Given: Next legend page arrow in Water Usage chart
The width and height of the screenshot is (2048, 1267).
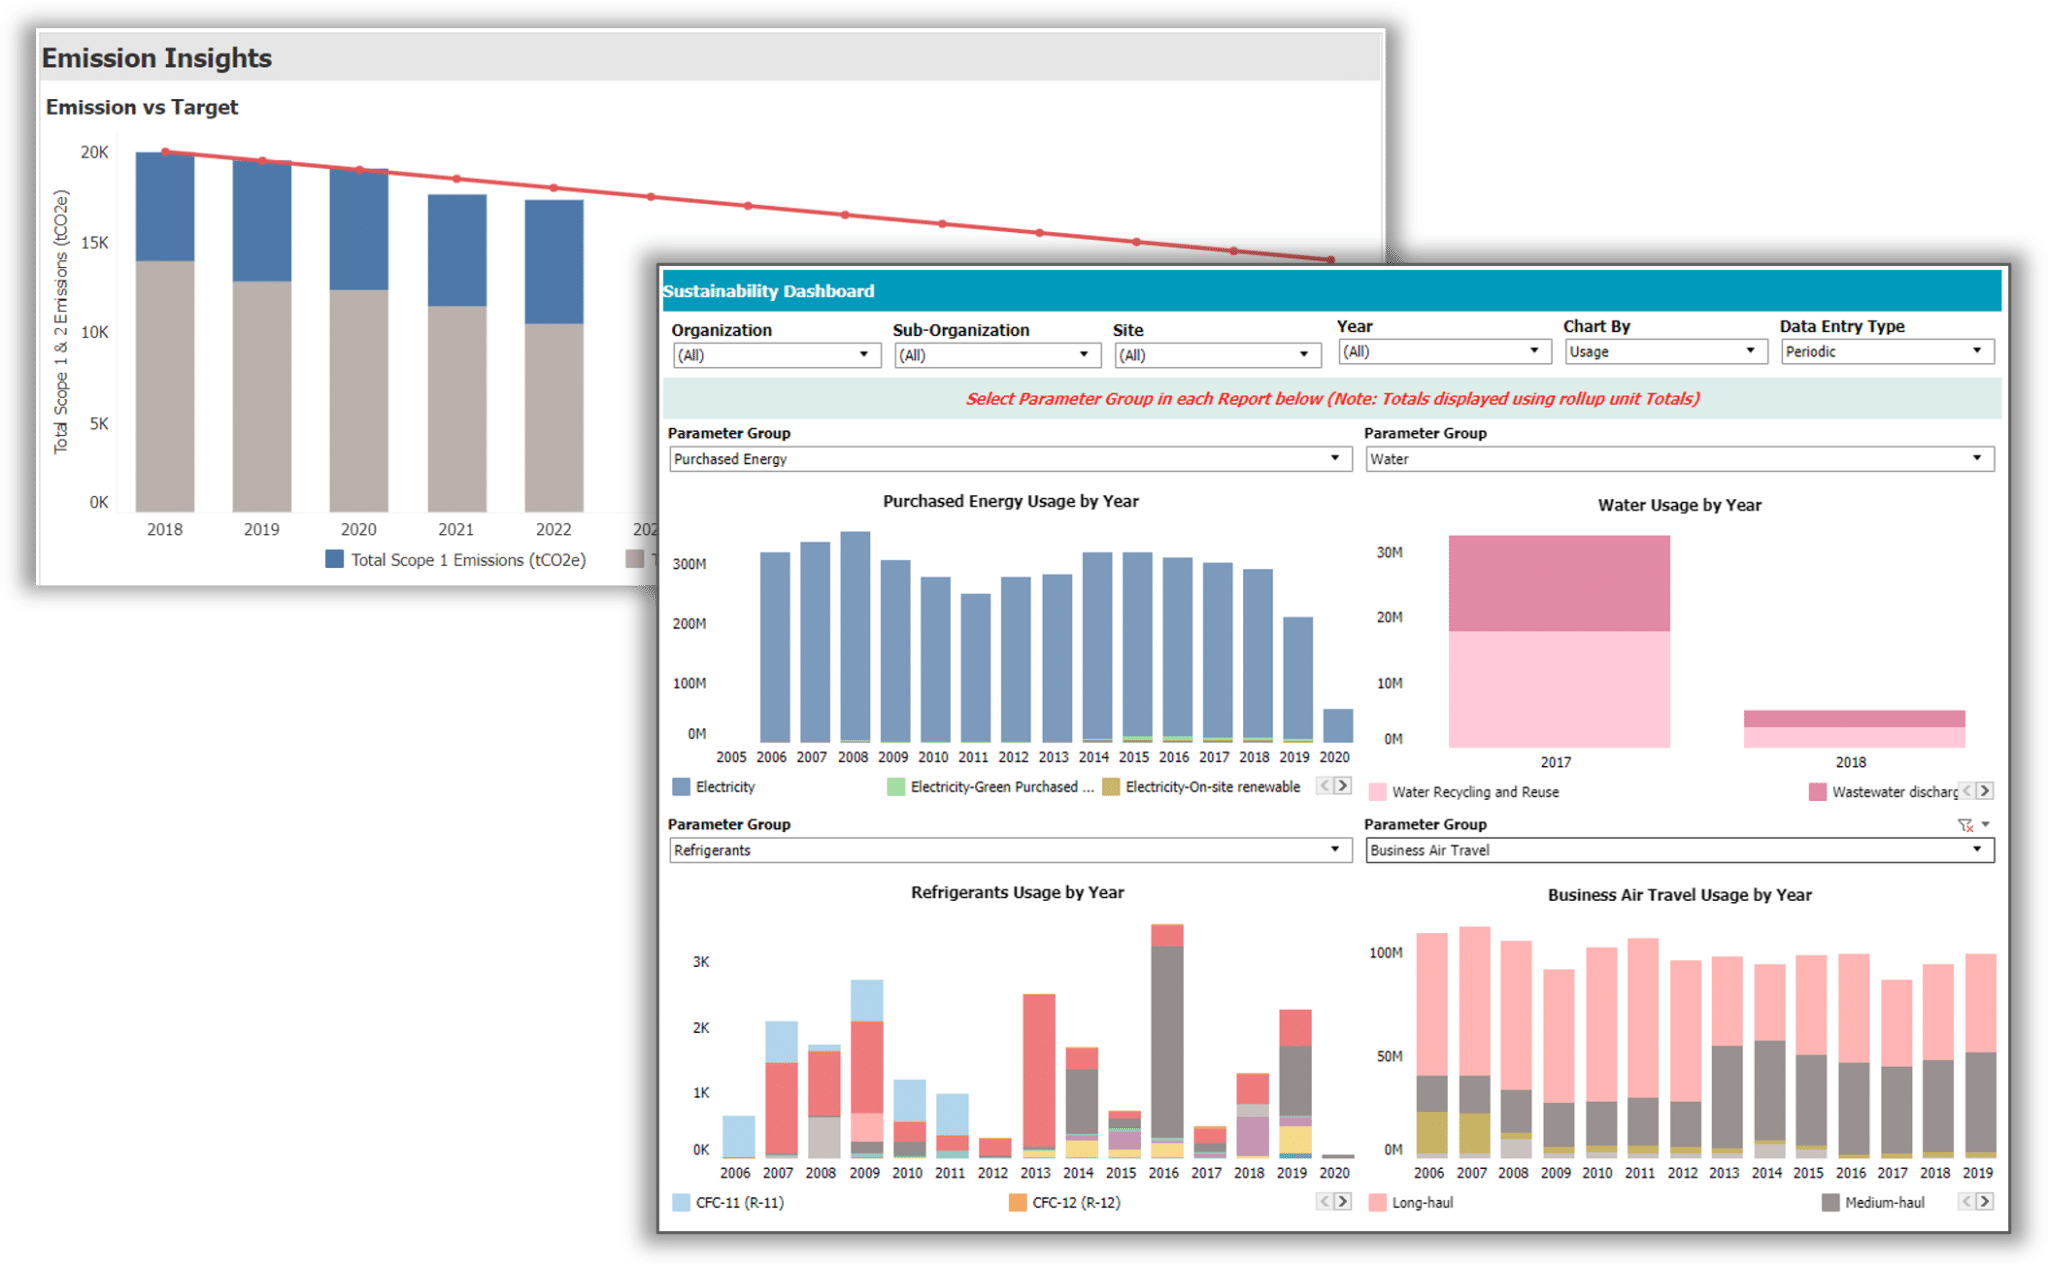Looking at the screenshot, I should 1985,791.
